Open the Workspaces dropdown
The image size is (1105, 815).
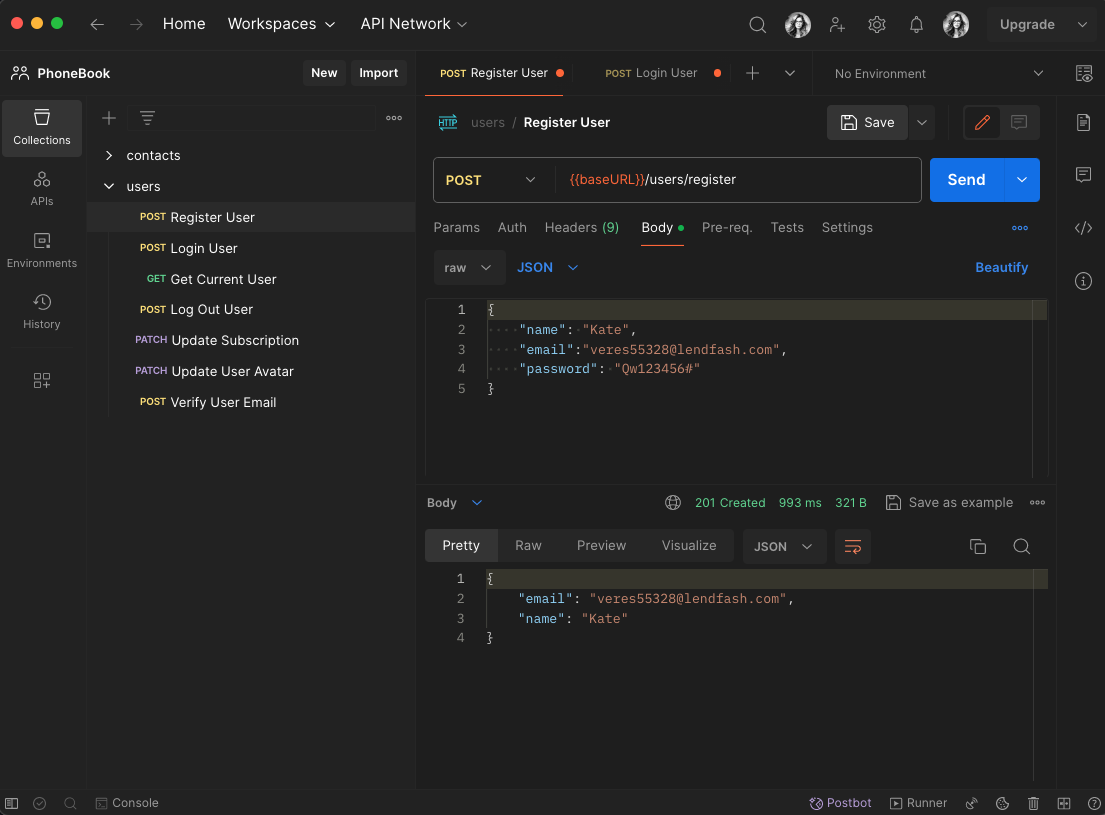281,24
